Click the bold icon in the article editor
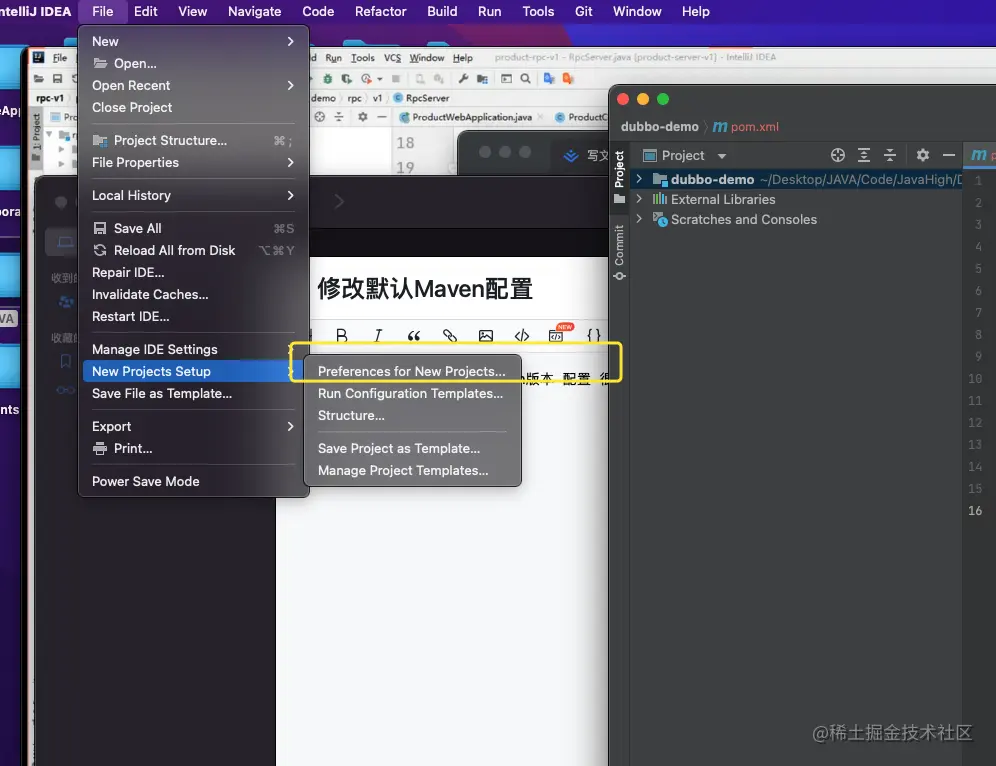 (x=342, y=335)
